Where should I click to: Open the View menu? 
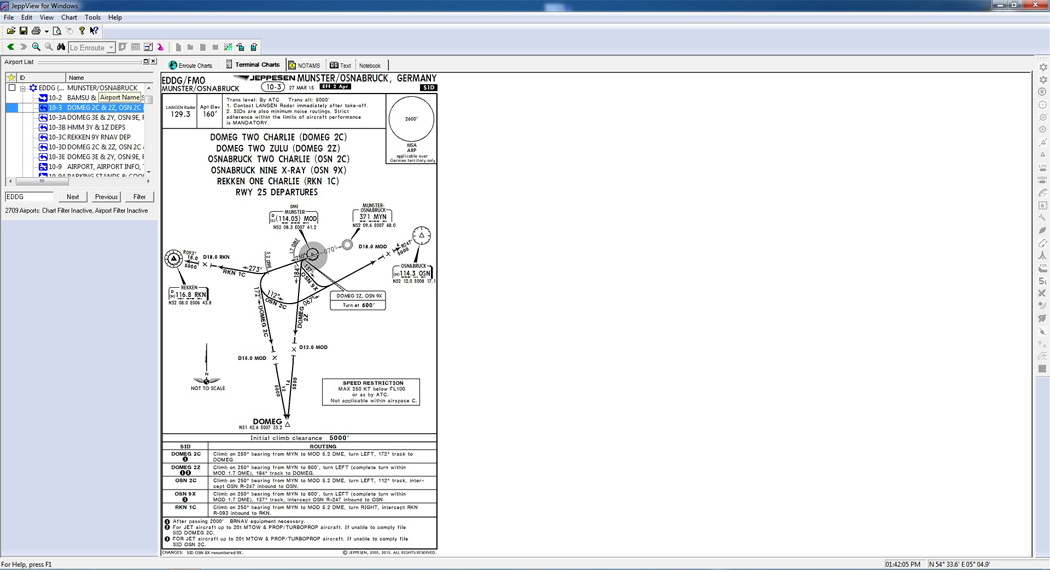[47, 17]
